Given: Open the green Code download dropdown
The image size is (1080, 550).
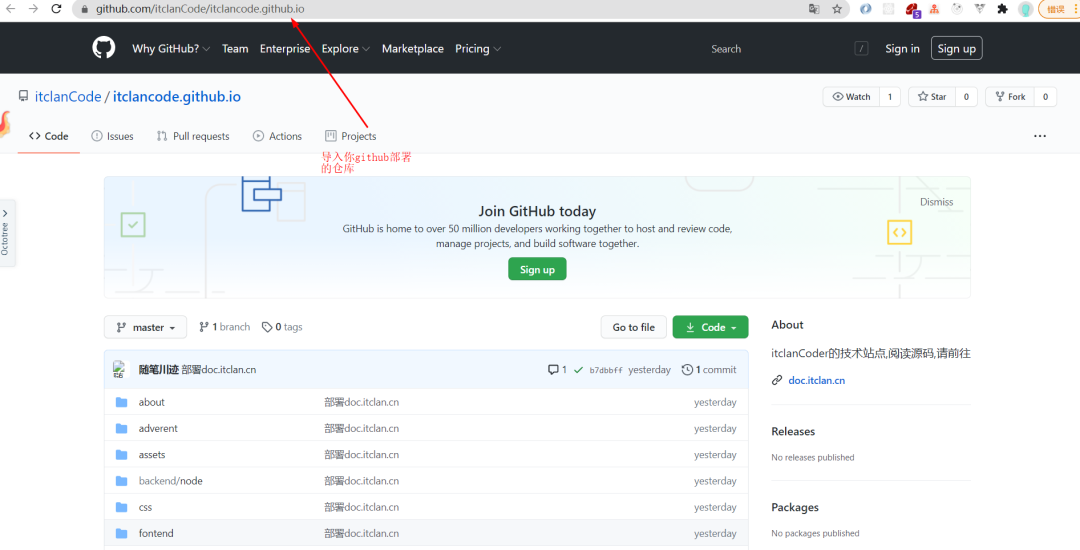Looking at the screenshot, I should pyautogui.click(x=710, y=327).
